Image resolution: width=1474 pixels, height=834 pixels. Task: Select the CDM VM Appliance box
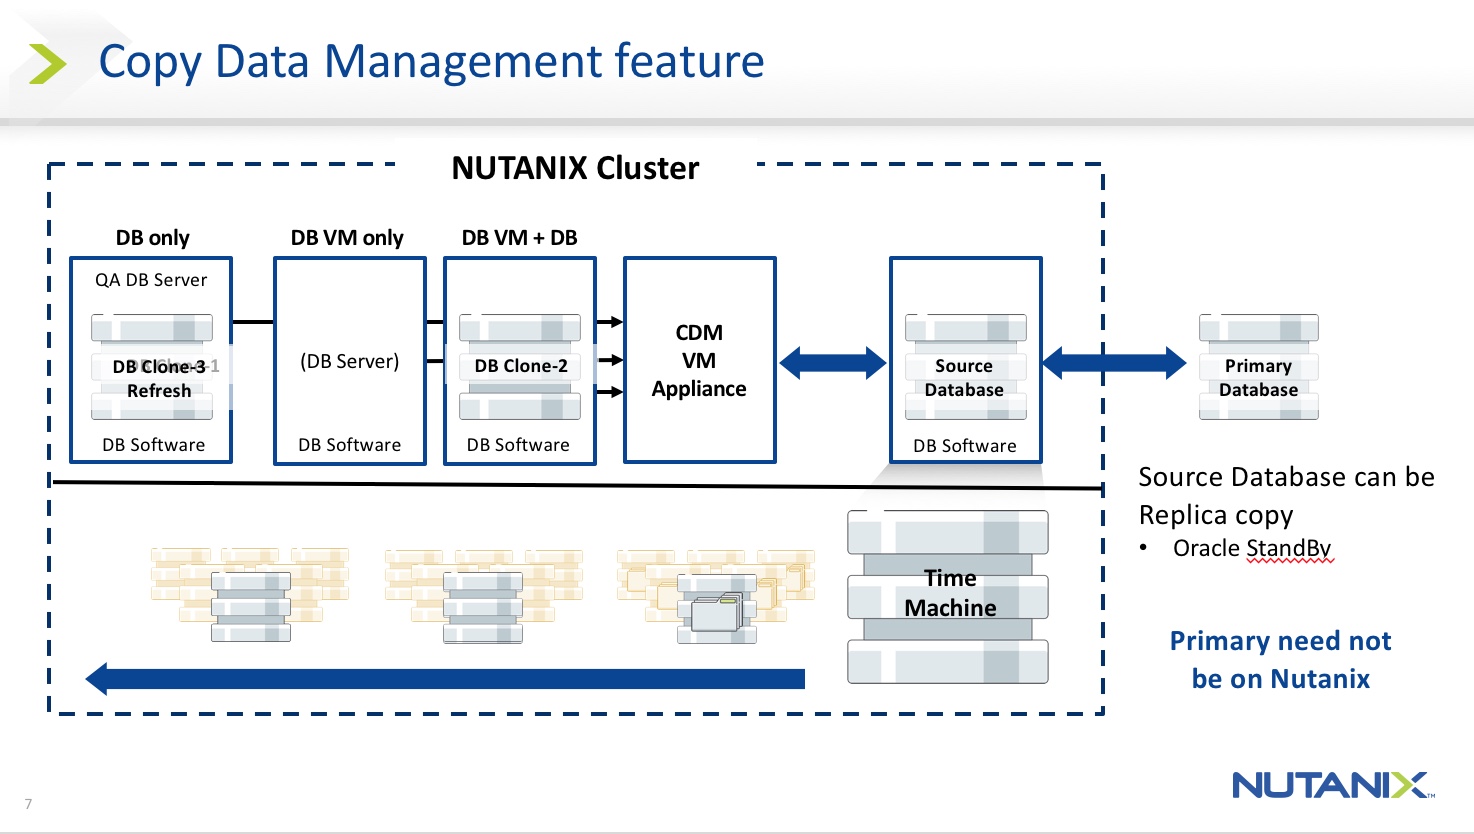pyautogui.click(x=699, y=361)
